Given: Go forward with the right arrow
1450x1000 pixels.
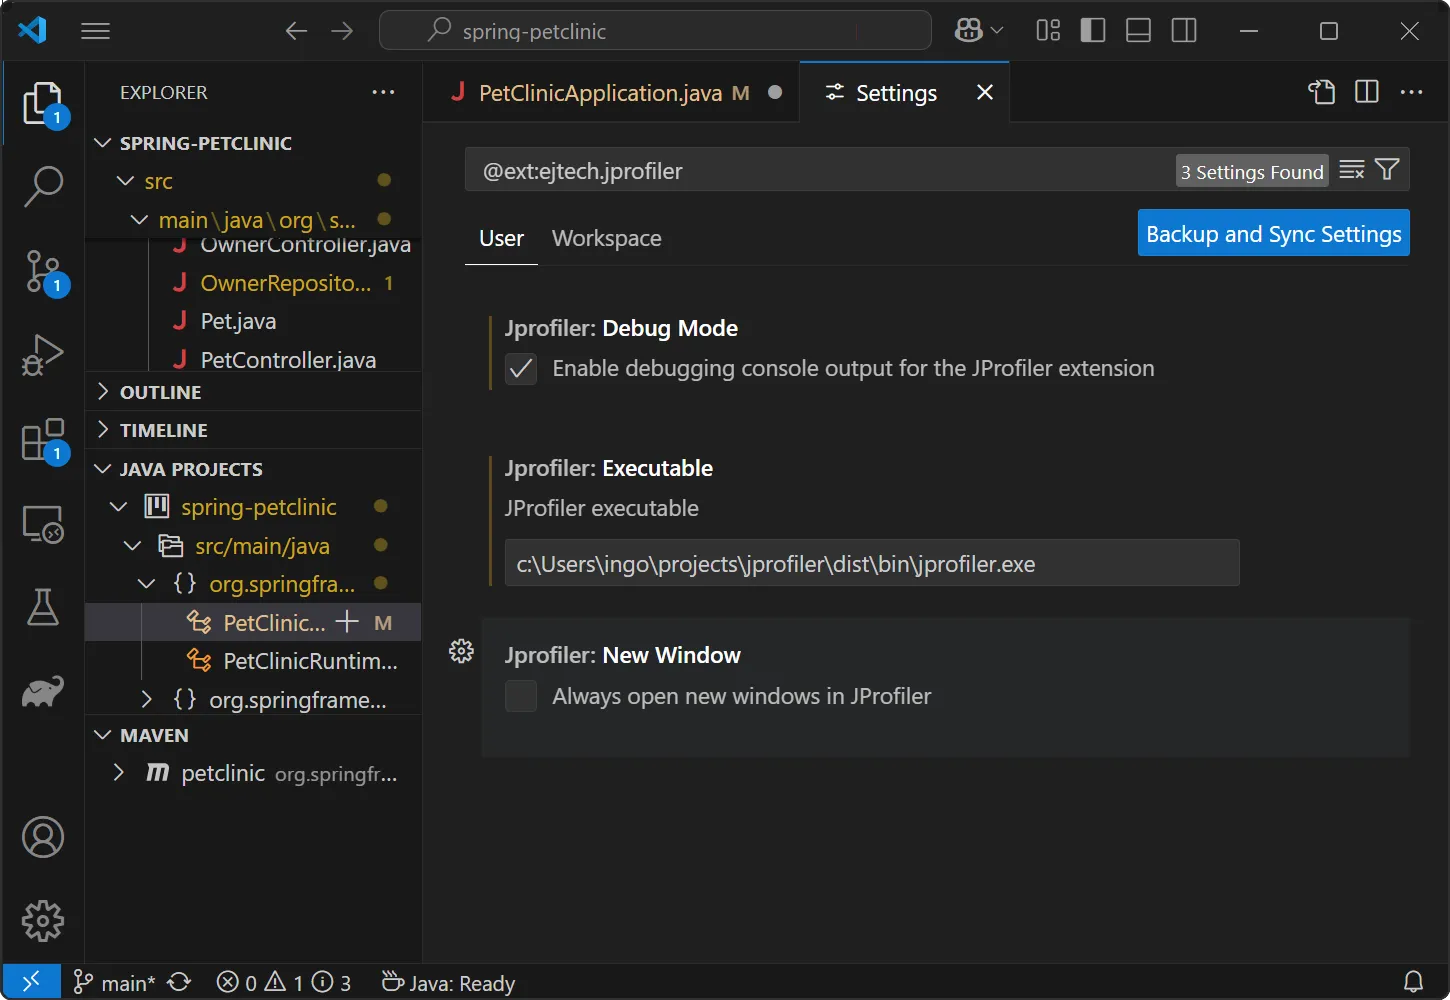Looking at the screenshot, I should tap(342, 31).
